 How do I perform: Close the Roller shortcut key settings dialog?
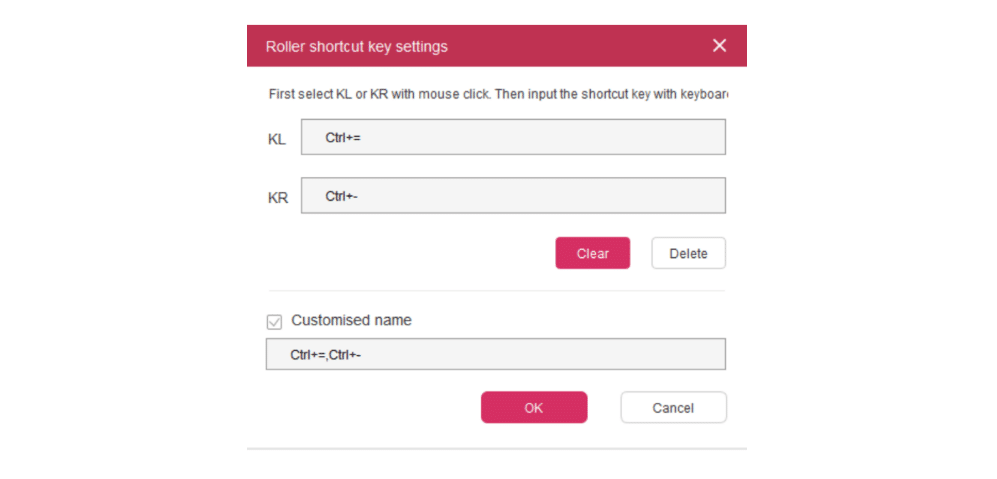pyautogui.click(x=719, y=45)
